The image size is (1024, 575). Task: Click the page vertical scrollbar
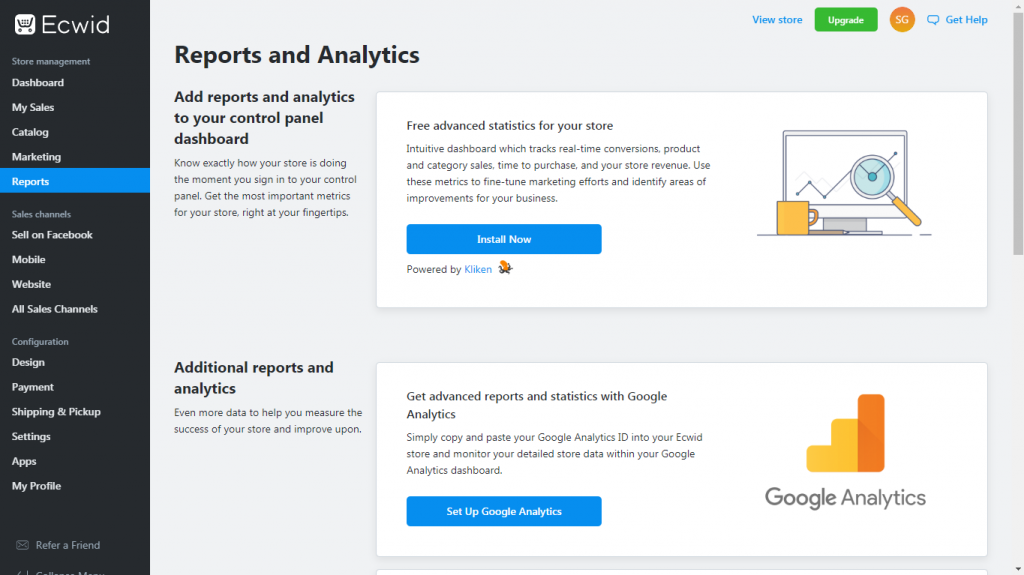coord(1018,130)
